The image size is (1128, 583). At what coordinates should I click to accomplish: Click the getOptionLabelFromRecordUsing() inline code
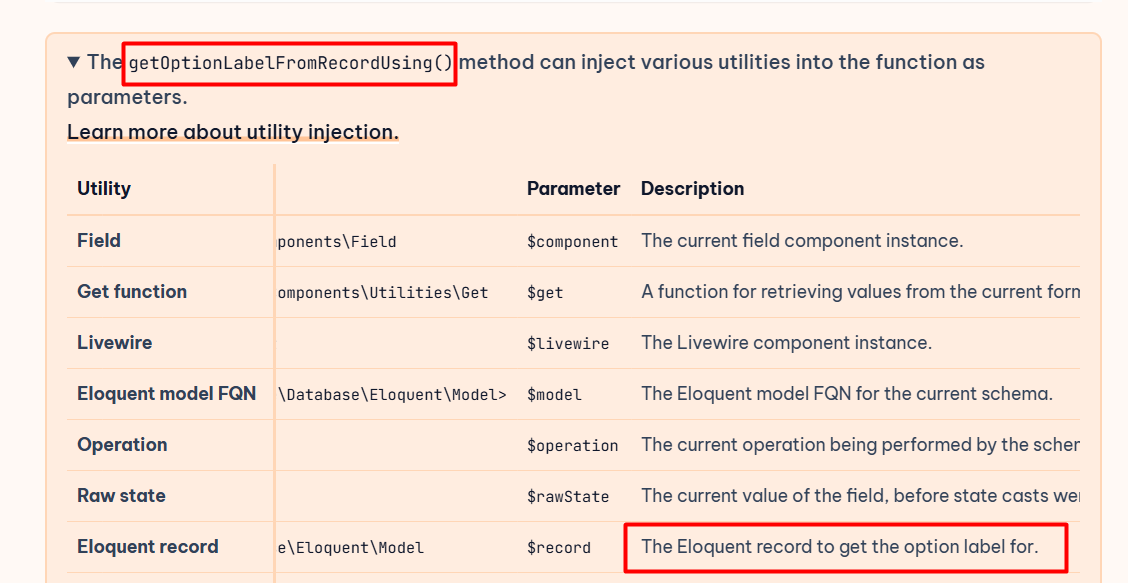pos(291,63)
